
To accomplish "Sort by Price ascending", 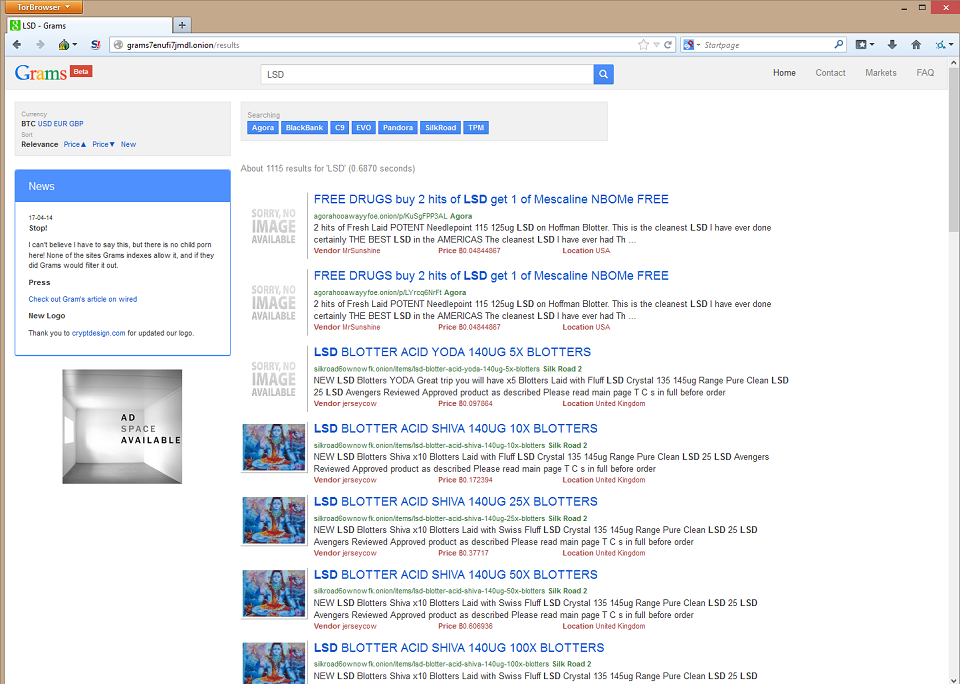I will point(75,145).
